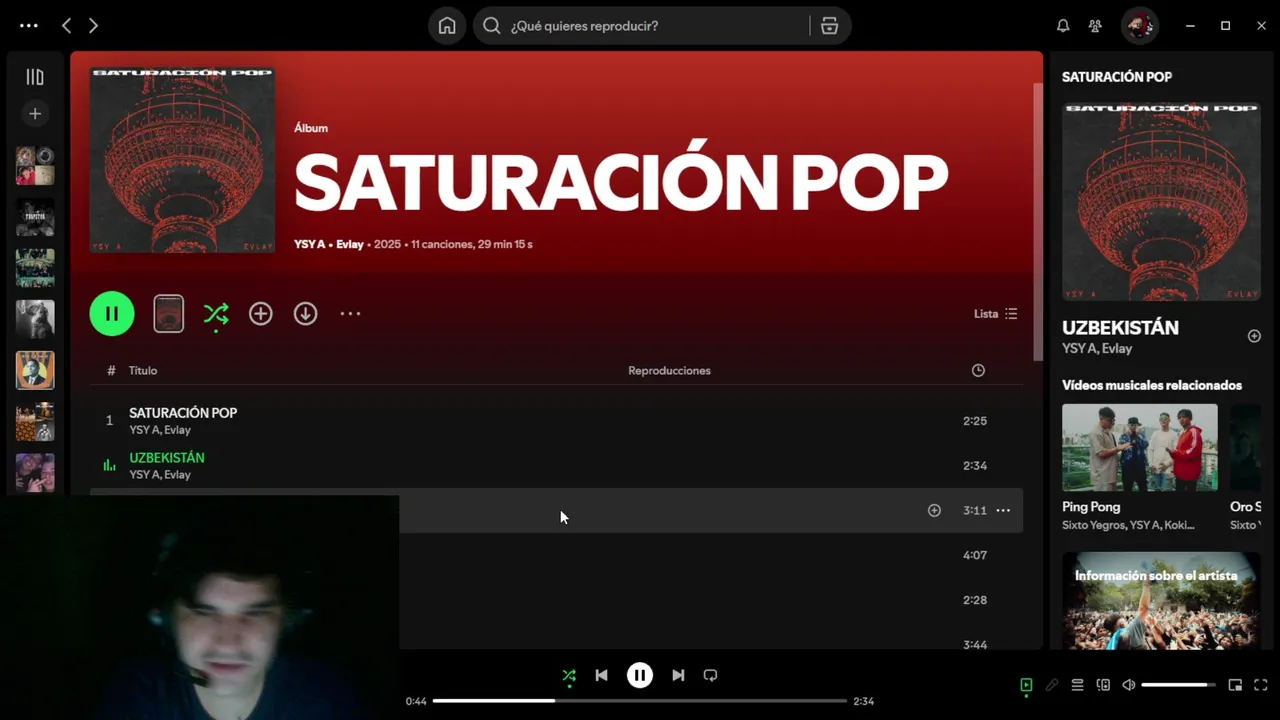Open the miniplayer icon
This screenshot has width=1280, height=720.
tap(1235, 685)
